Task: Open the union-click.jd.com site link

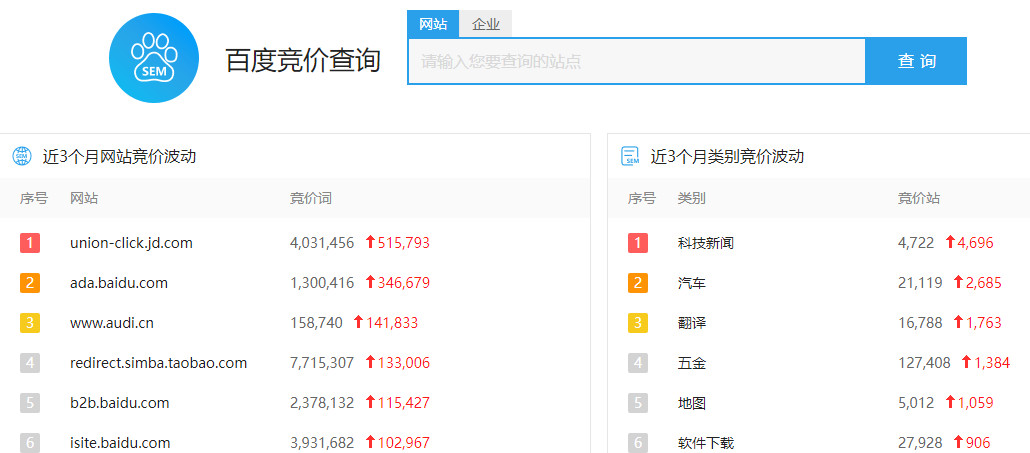Action: click(131, 243)
